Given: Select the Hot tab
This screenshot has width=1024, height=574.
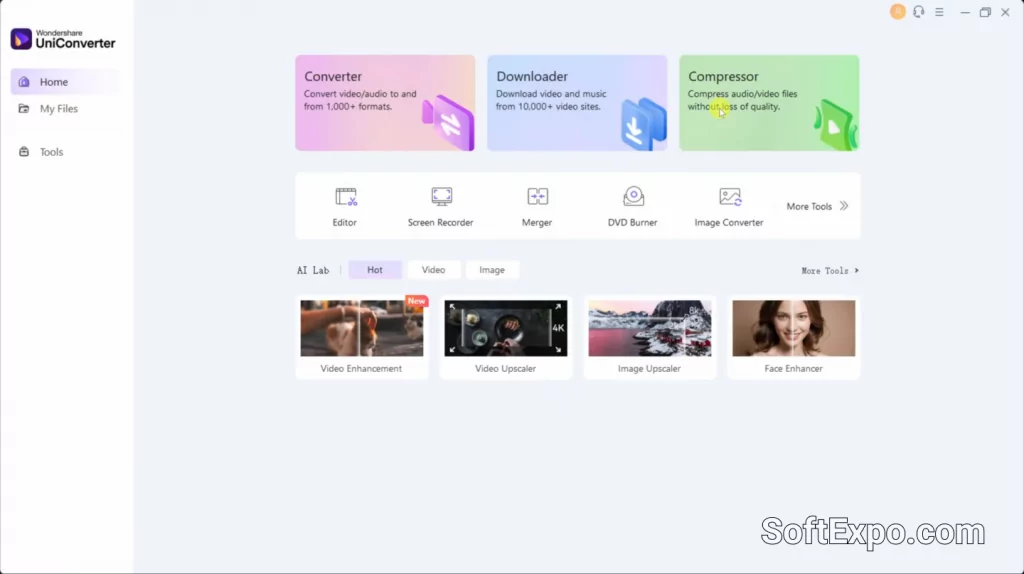Looking at the screenshot, I should (375, 270).
